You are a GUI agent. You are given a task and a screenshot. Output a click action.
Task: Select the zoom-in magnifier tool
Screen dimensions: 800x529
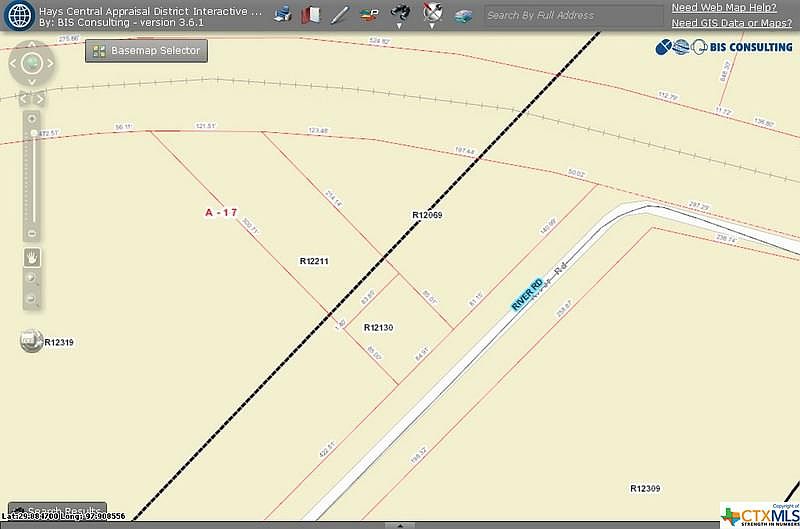[32, 278]
